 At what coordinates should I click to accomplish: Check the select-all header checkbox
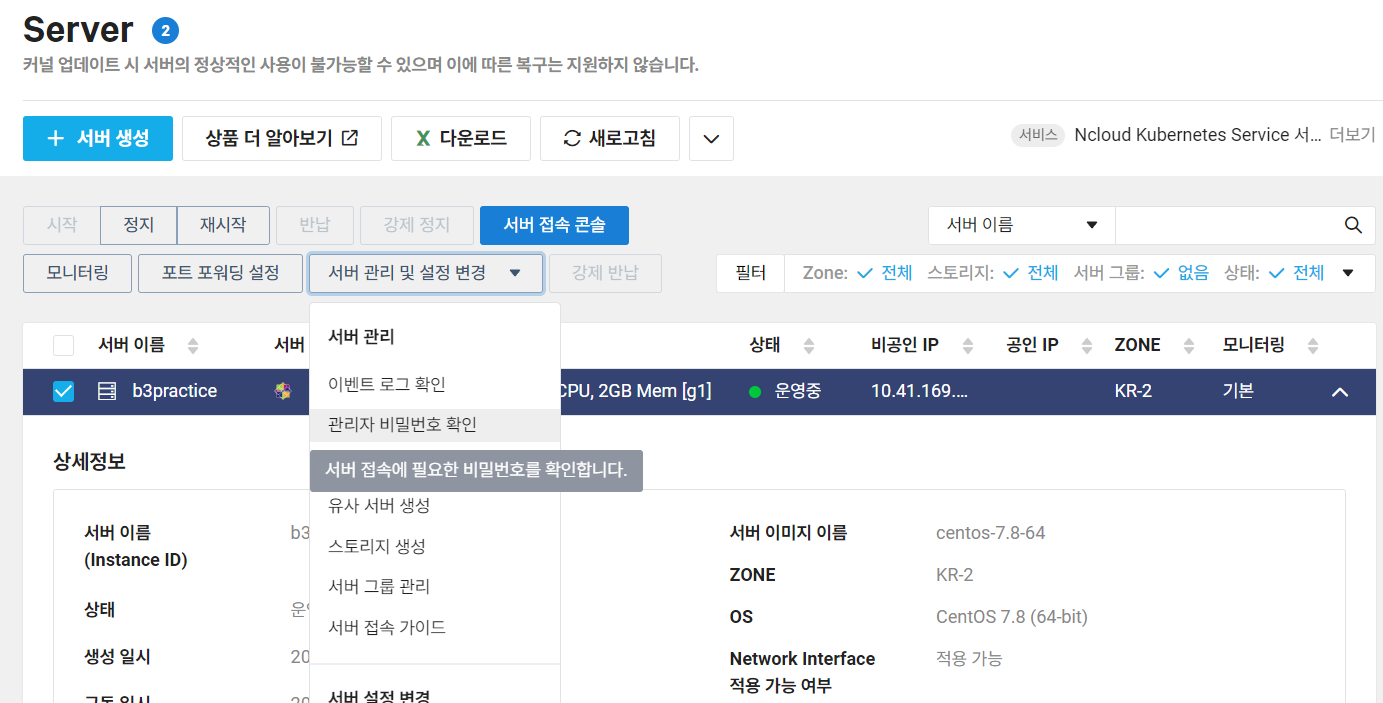[x=63, y=345]
